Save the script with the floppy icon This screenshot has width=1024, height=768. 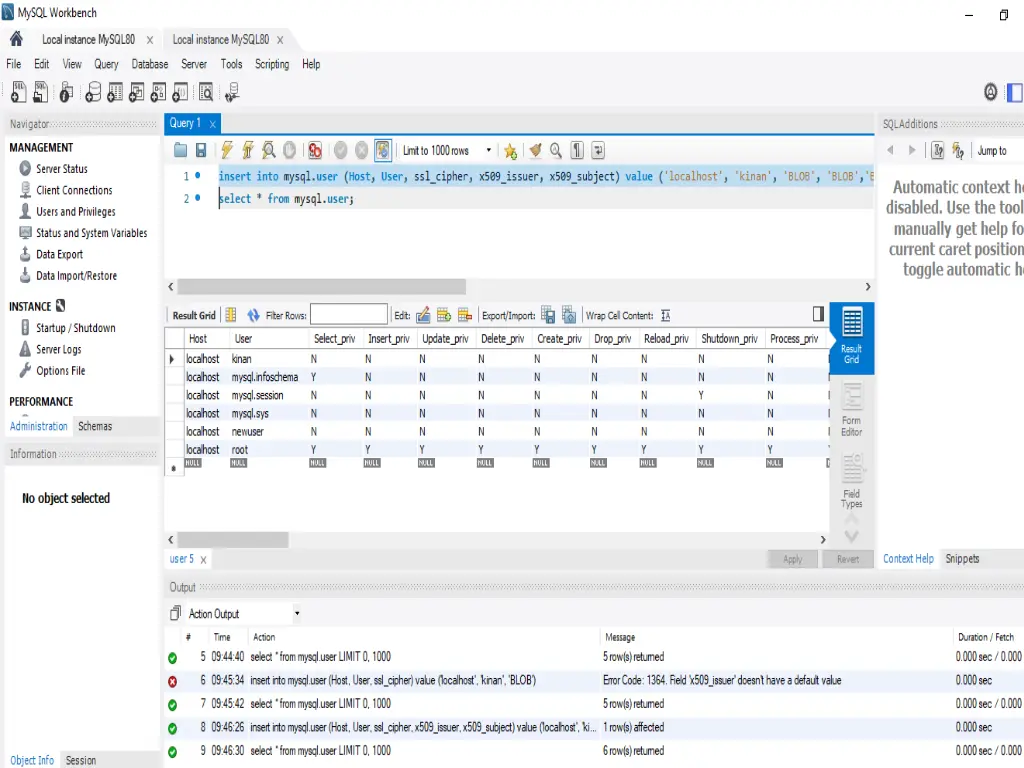(x=201, y=150)
